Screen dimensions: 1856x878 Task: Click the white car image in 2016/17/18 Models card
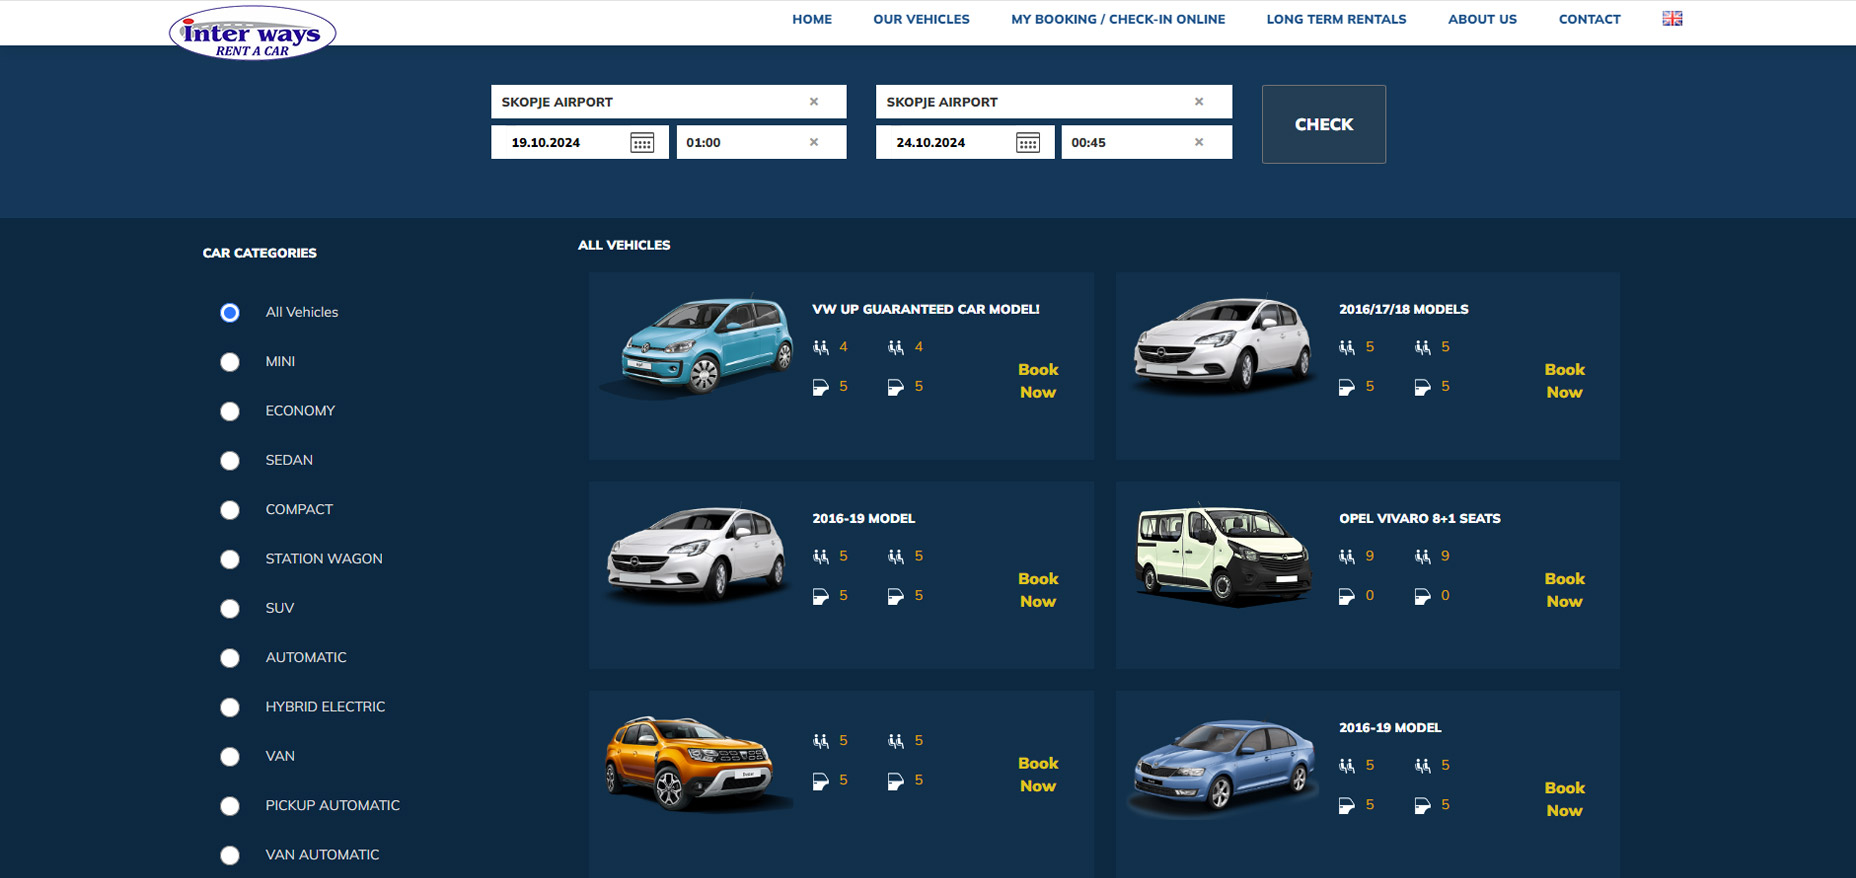1222,344
